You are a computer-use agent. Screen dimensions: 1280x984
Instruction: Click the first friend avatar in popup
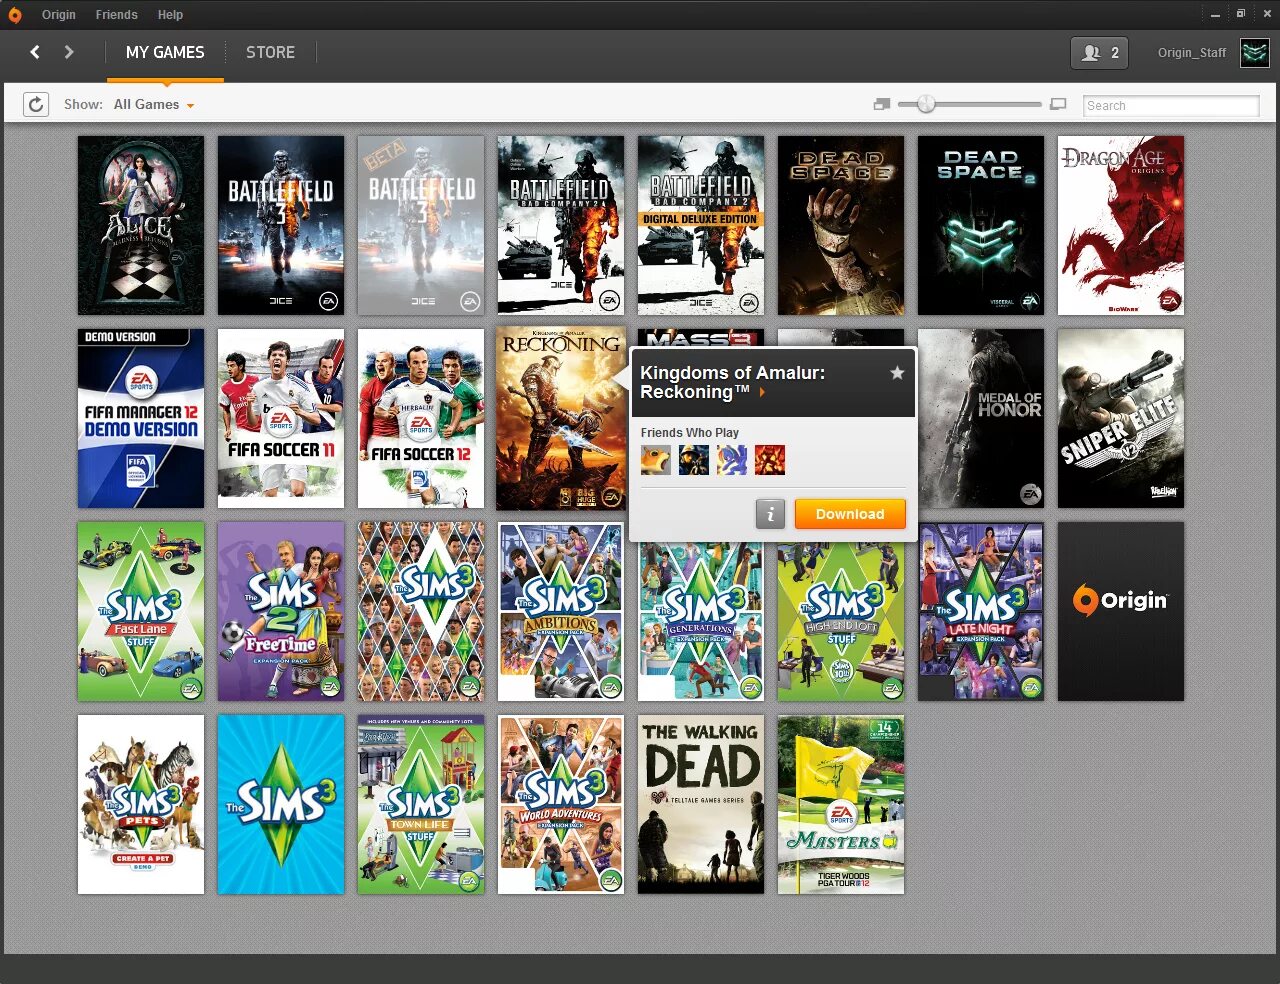click(656, 460)
